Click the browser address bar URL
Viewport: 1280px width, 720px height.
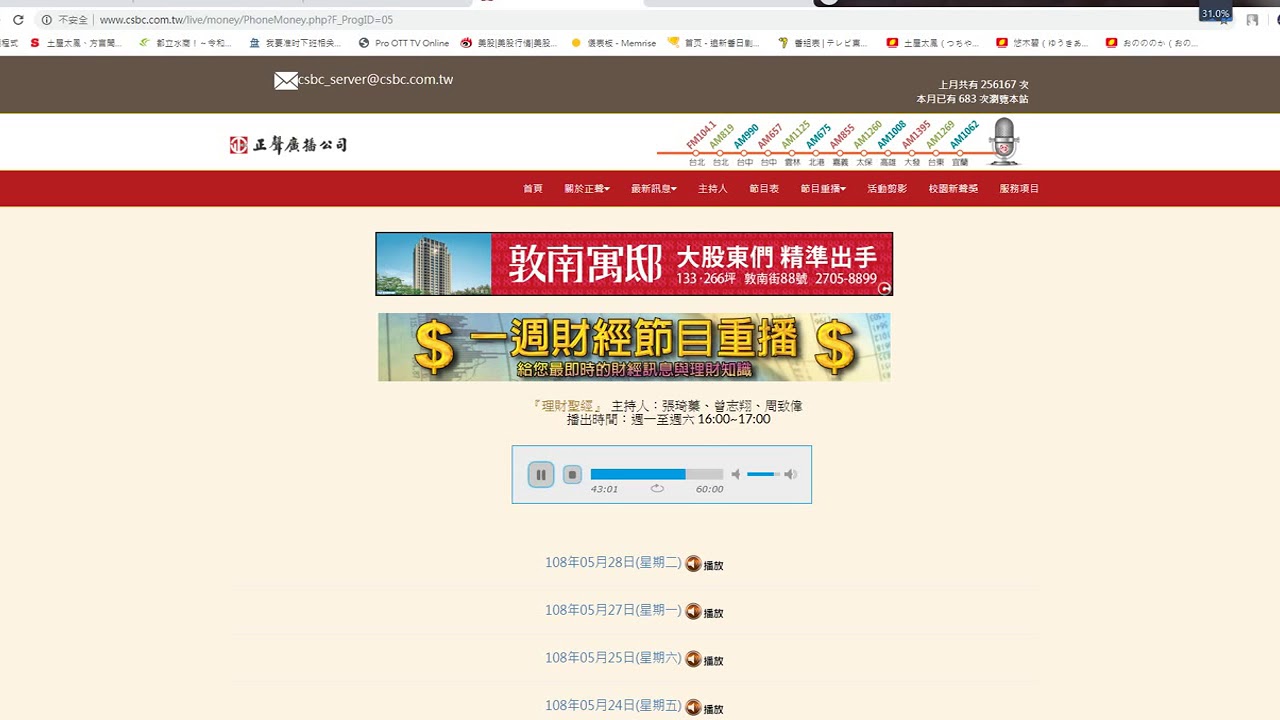pos(246,20)
